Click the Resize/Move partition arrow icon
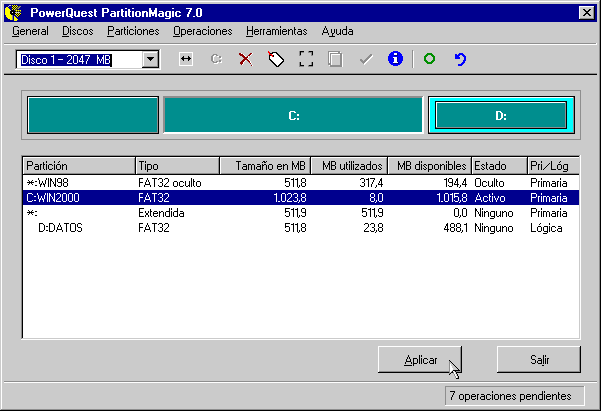The image size is (601, 411). point(186,59)
